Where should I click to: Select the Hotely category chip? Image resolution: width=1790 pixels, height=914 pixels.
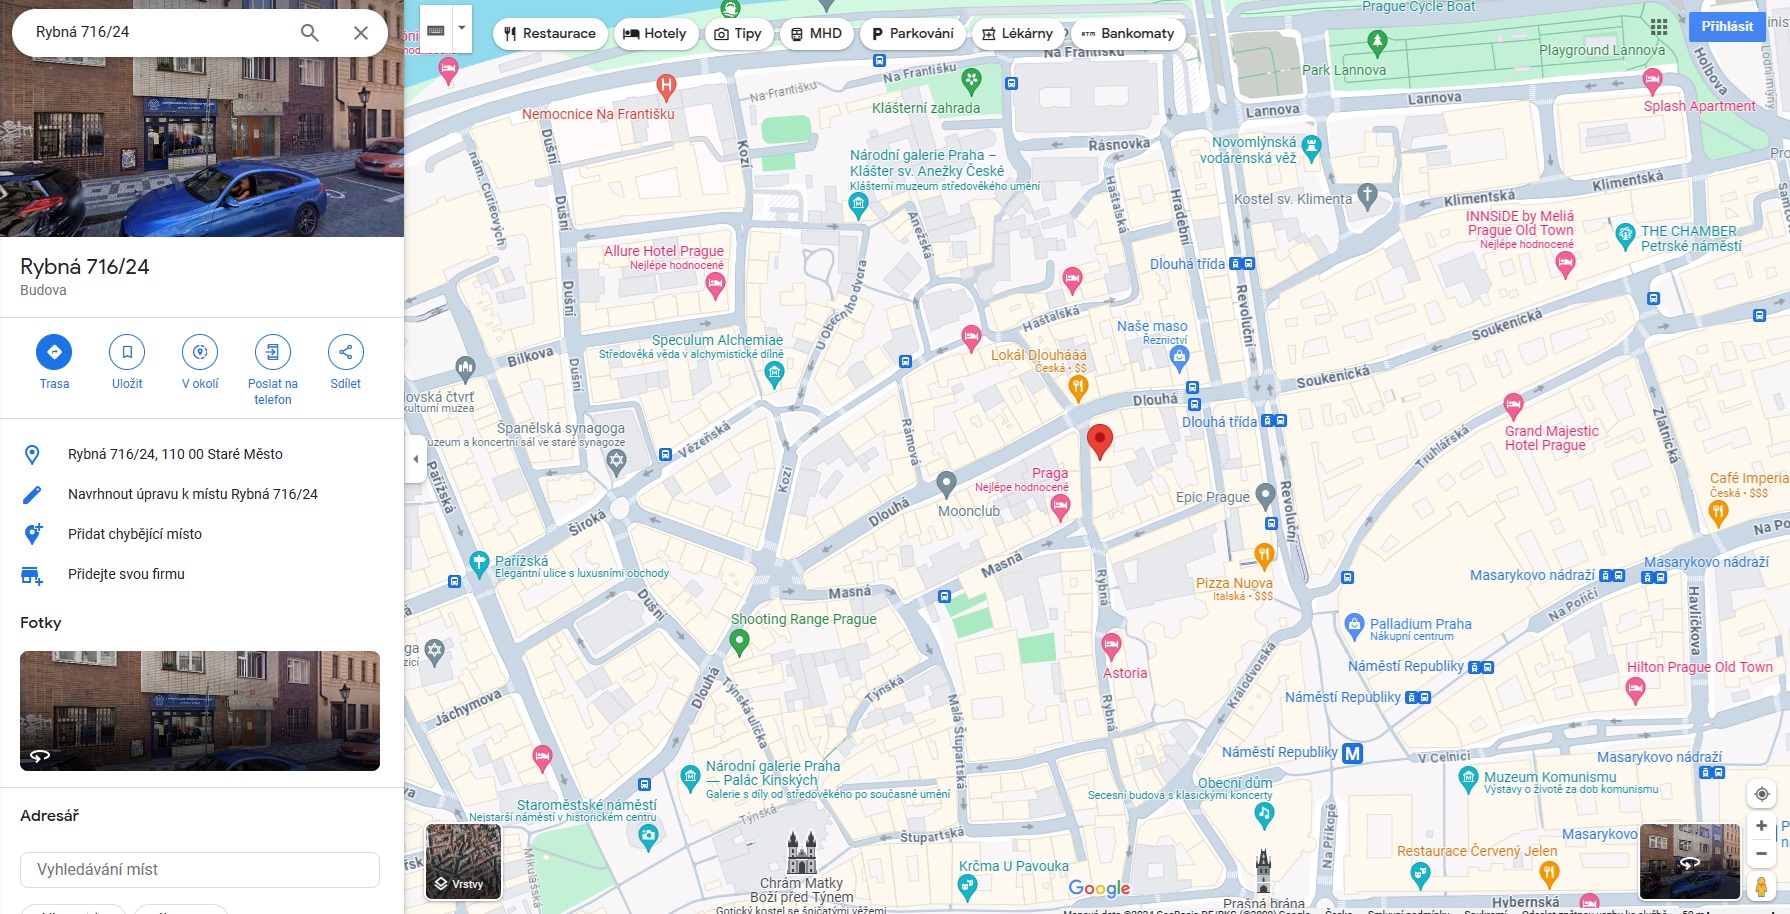[655, 33]
